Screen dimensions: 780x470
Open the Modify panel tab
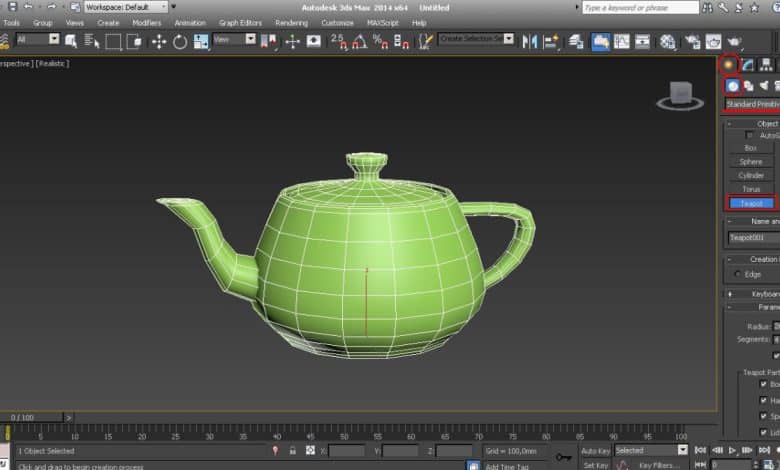coord(747,65)
